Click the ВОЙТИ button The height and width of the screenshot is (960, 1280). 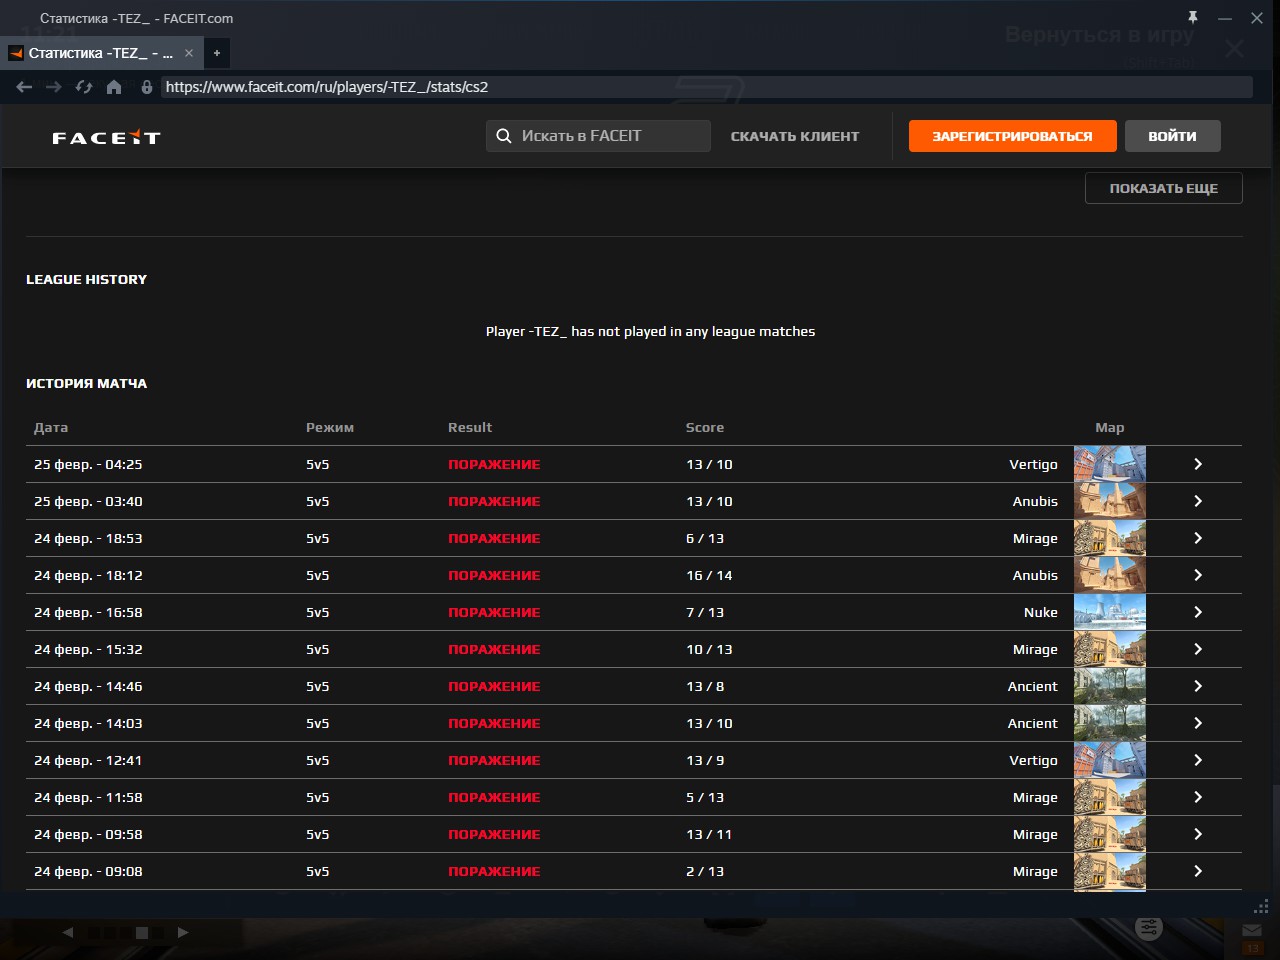[x=1172, y=136]
